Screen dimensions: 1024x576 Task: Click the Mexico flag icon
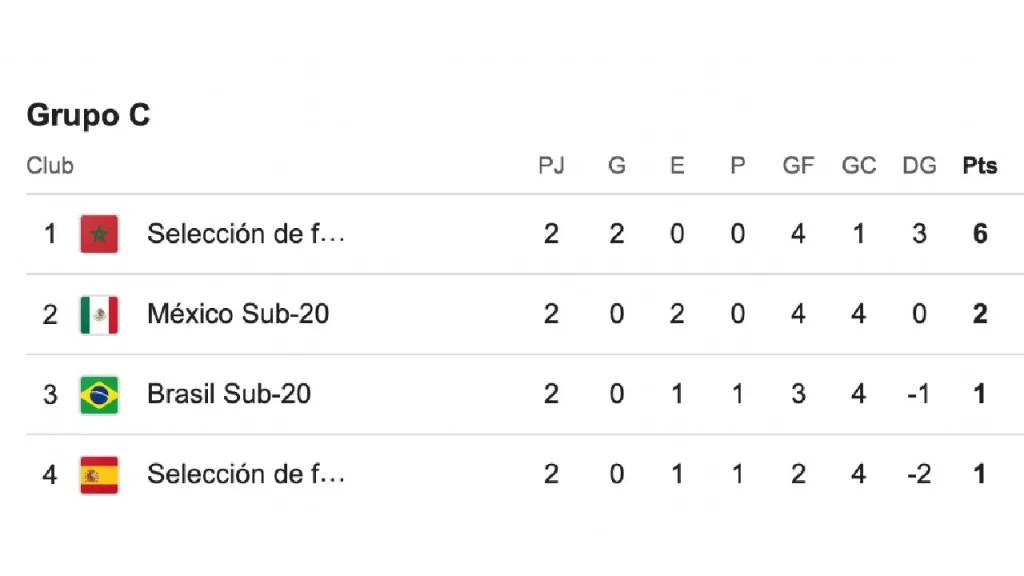(x=99, y=314)
